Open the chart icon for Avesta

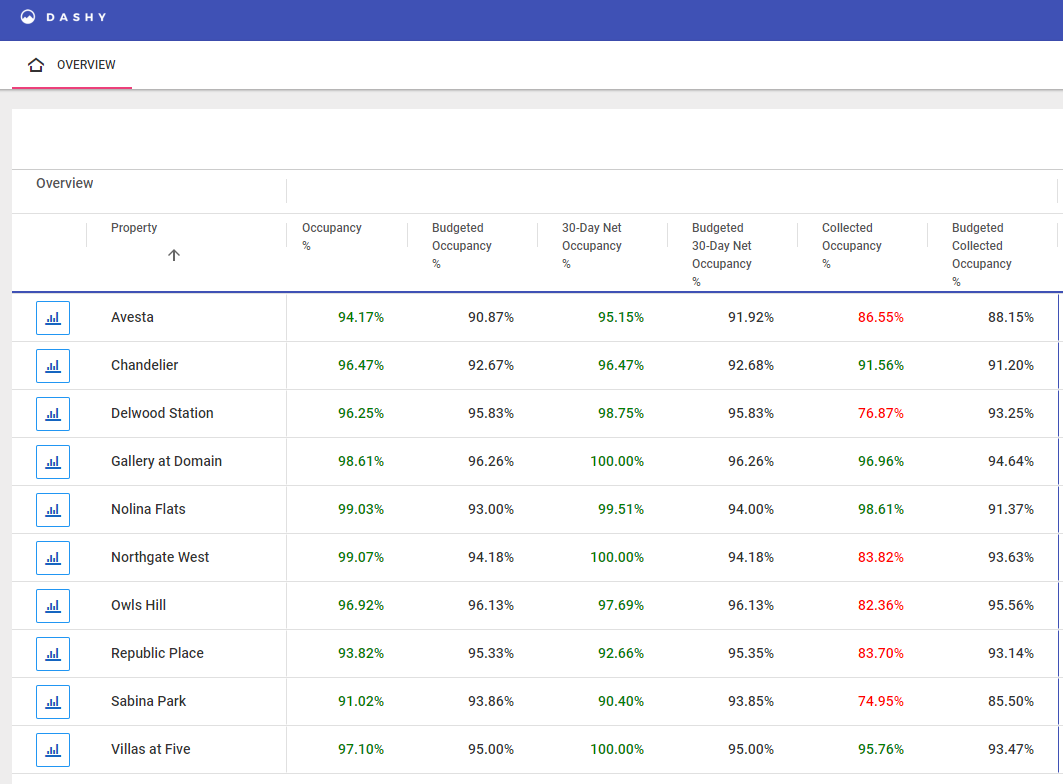[x=53, y=317]
